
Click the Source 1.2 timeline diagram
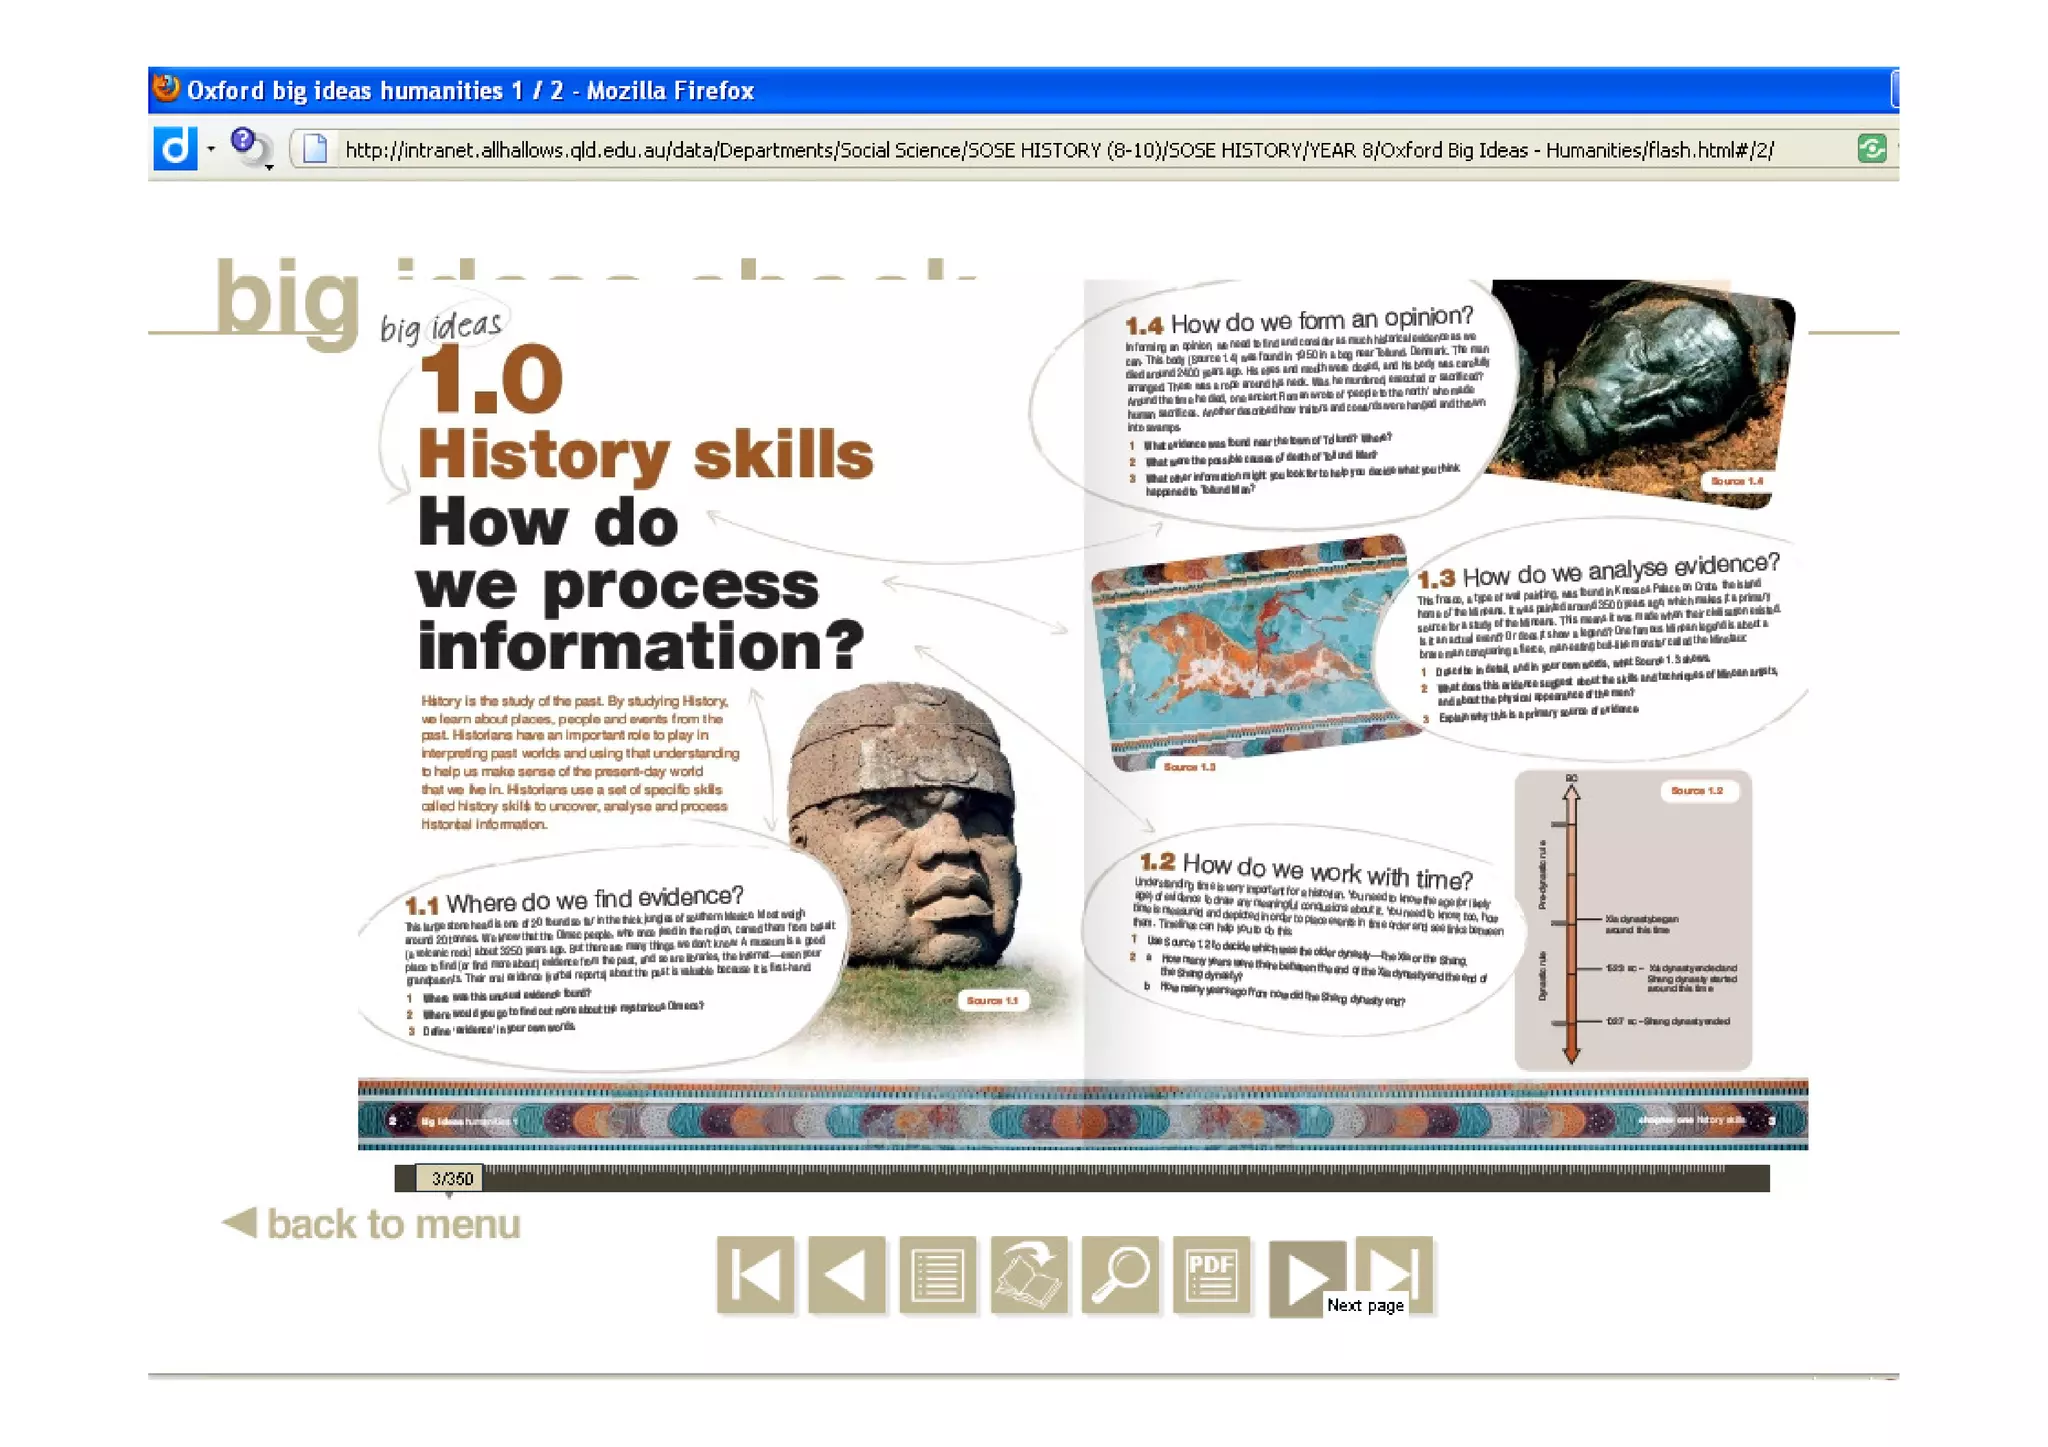click(1632, 920)
